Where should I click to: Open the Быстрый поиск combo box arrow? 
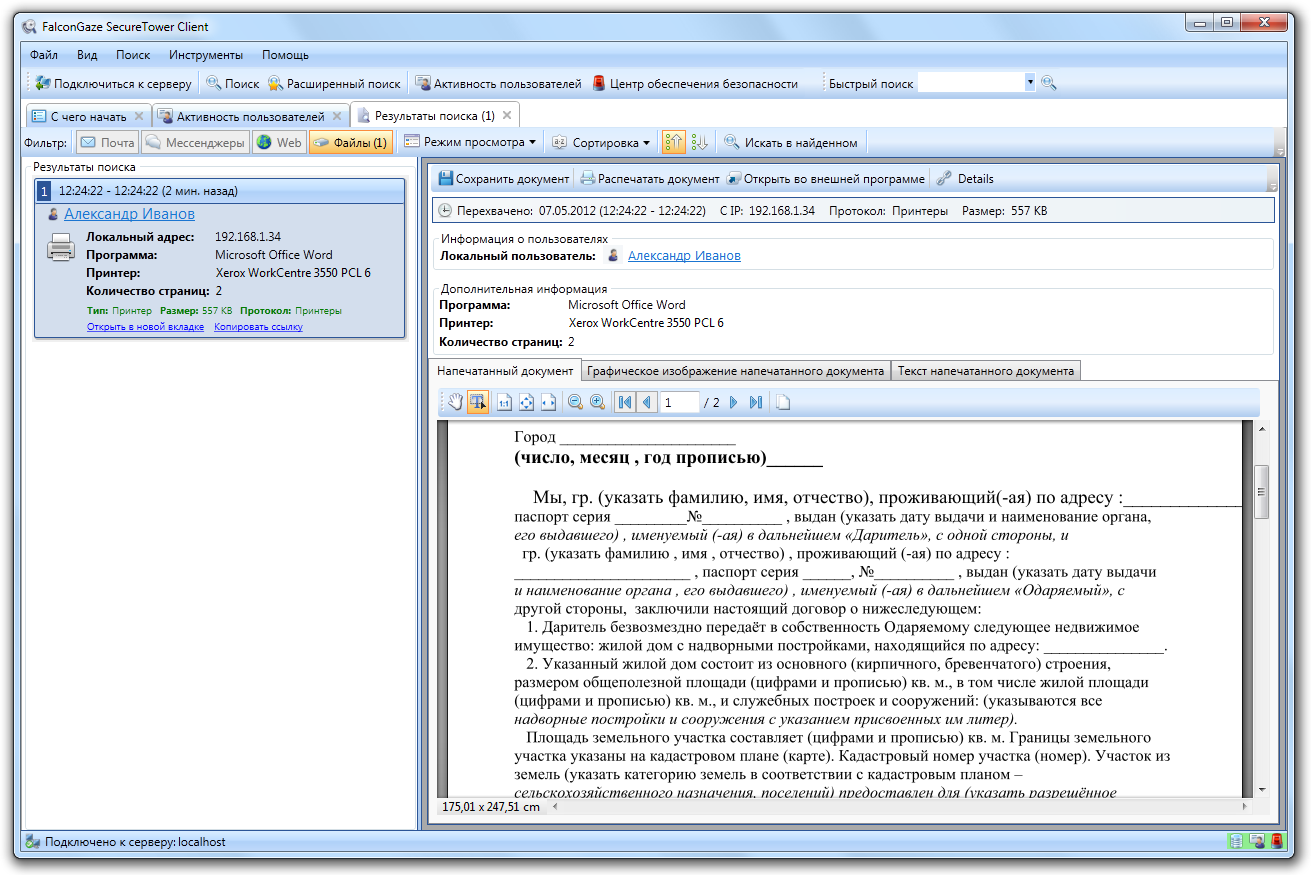click(x=1030, y=83)
